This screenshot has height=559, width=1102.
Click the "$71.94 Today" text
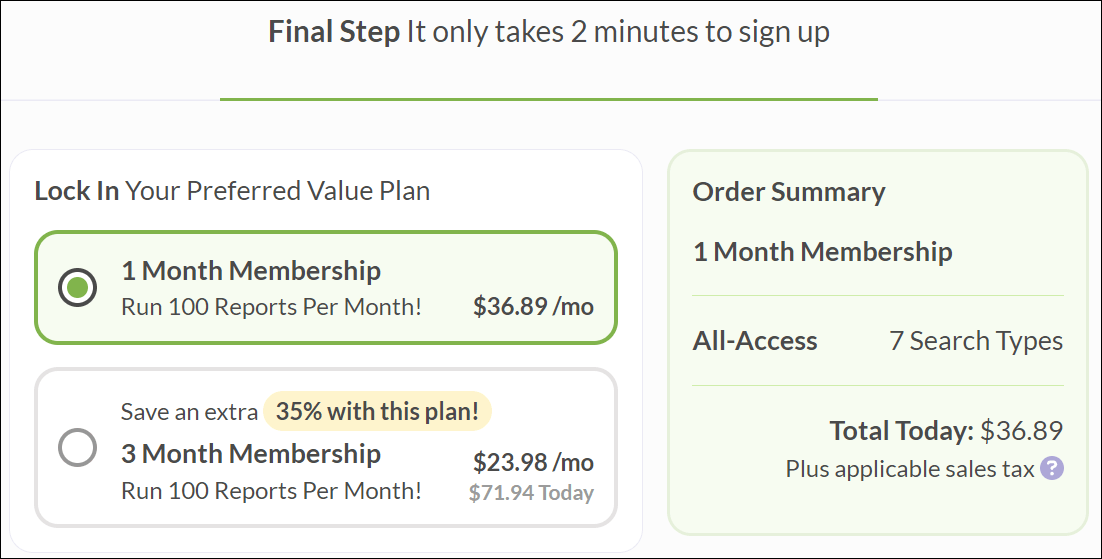pyautogui.click(x=531, y=492)
